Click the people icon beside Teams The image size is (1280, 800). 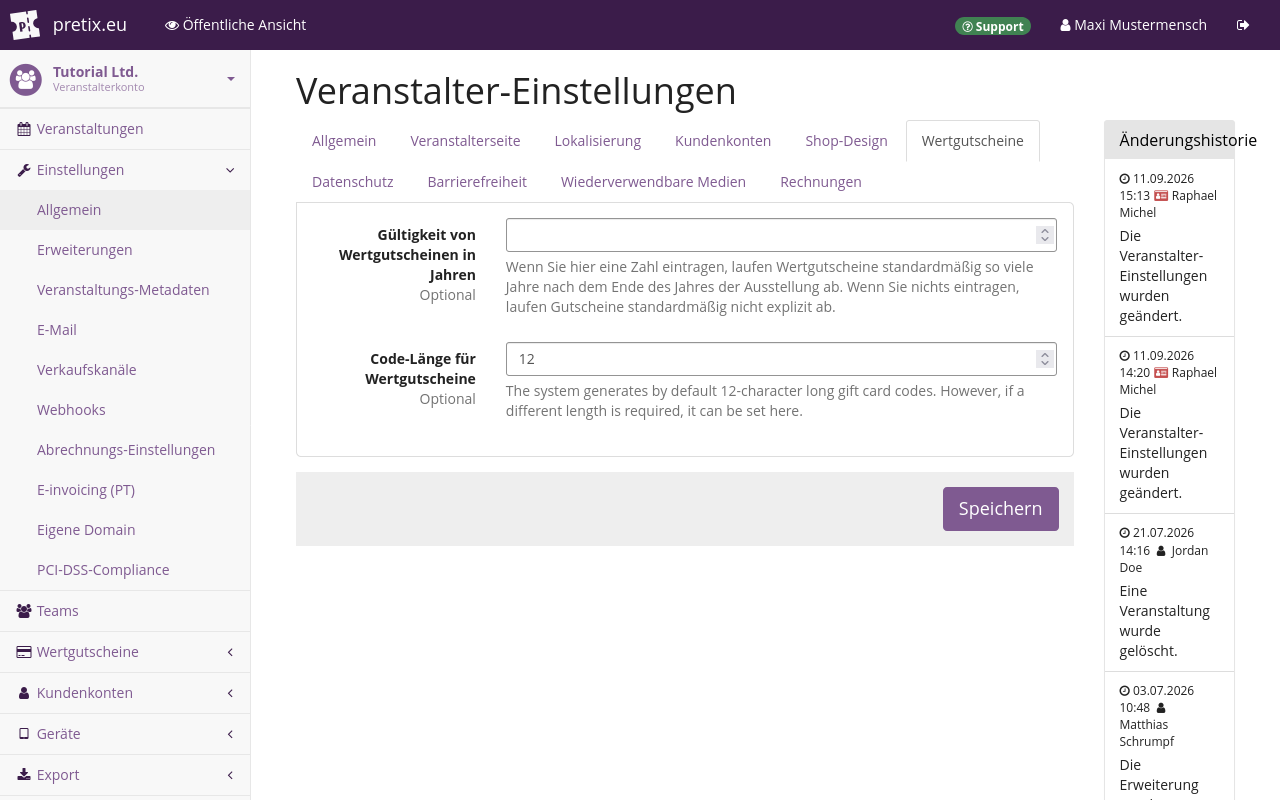24,611
